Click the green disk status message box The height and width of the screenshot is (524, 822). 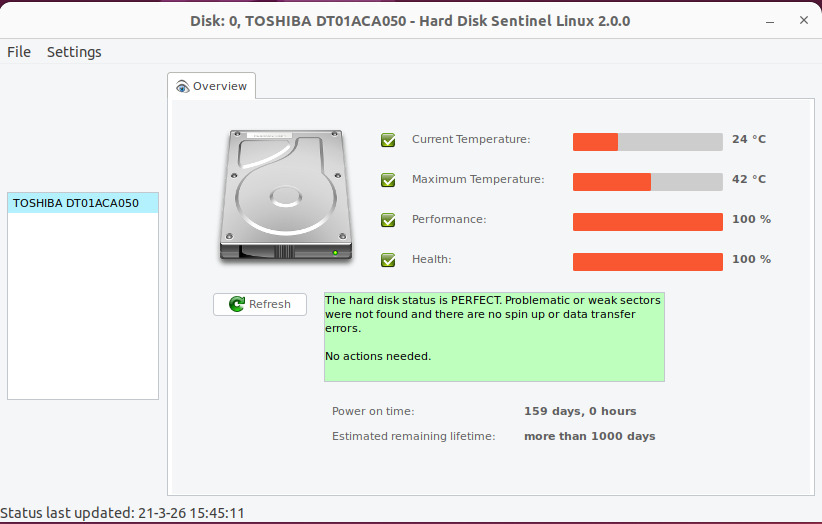click(x=494, y=337)
